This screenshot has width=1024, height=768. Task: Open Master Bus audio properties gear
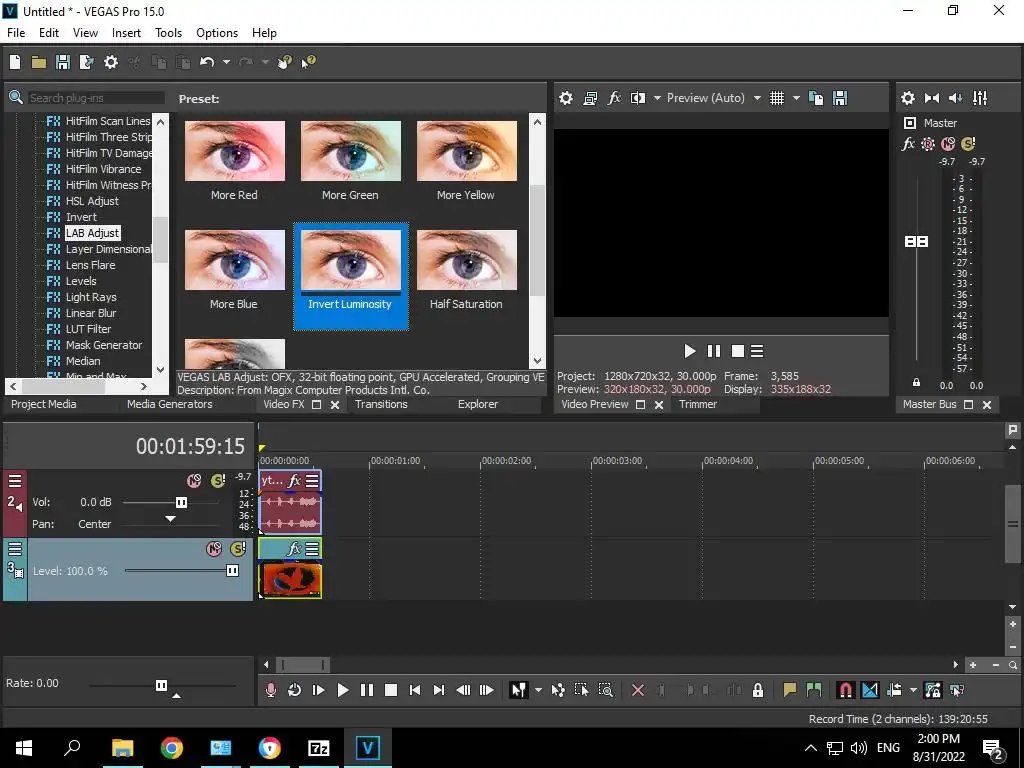point(908,98)
